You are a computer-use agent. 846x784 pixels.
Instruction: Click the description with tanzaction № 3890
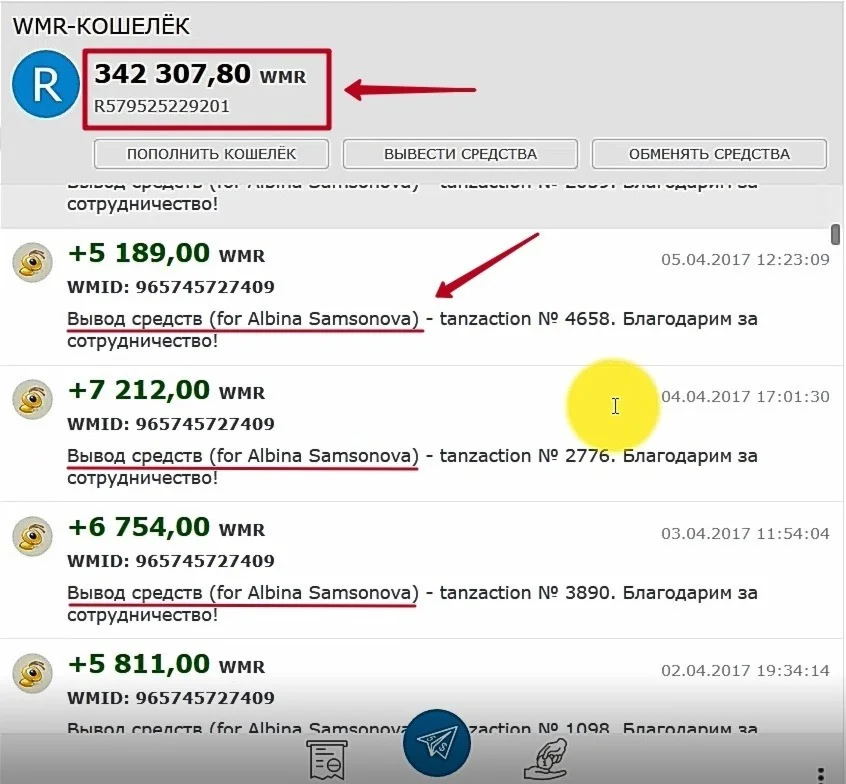tap(412, 604)
